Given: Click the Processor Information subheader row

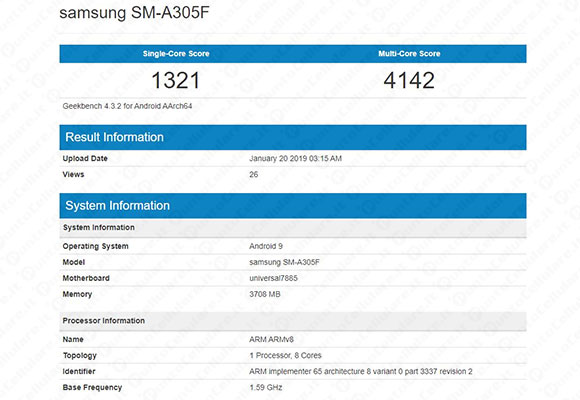Looking at the screenshot, I should click(293, 321).
